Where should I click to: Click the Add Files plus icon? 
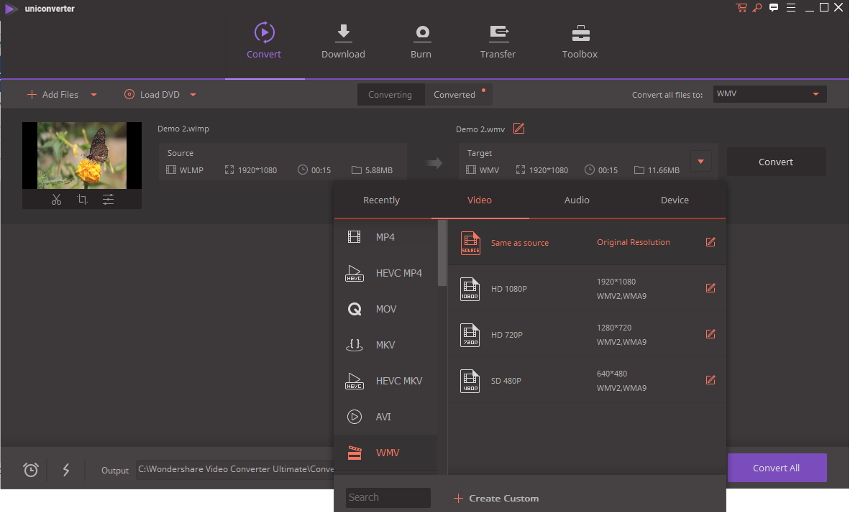[32, 94]
